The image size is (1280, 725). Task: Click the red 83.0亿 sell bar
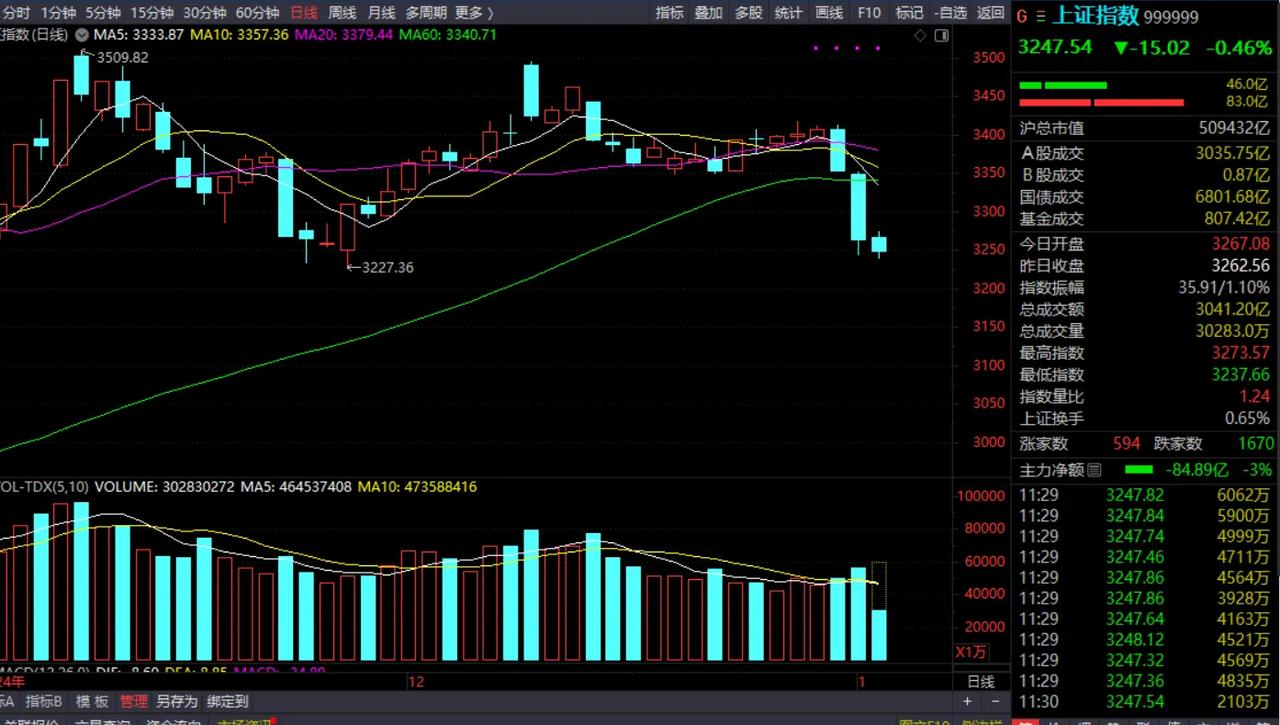pyautogui.click(x=1100, y=102)
